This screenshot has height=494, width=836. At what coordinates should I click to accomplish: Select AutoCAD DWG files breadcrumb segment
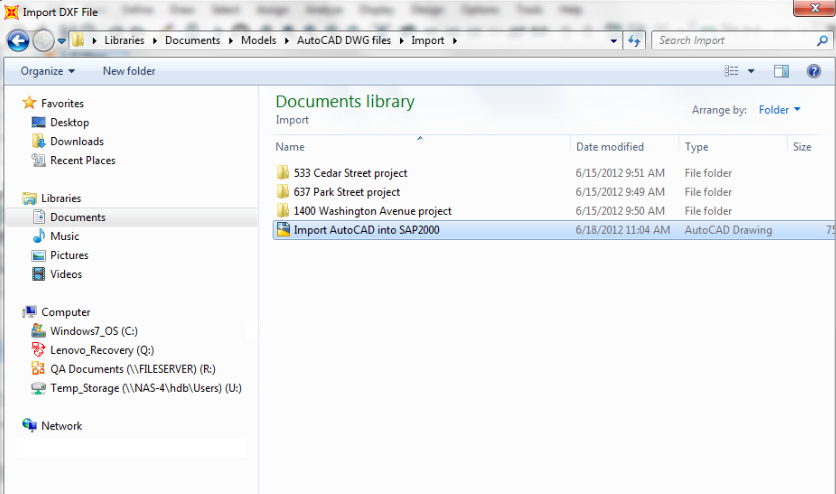click(x=344, y=41)
